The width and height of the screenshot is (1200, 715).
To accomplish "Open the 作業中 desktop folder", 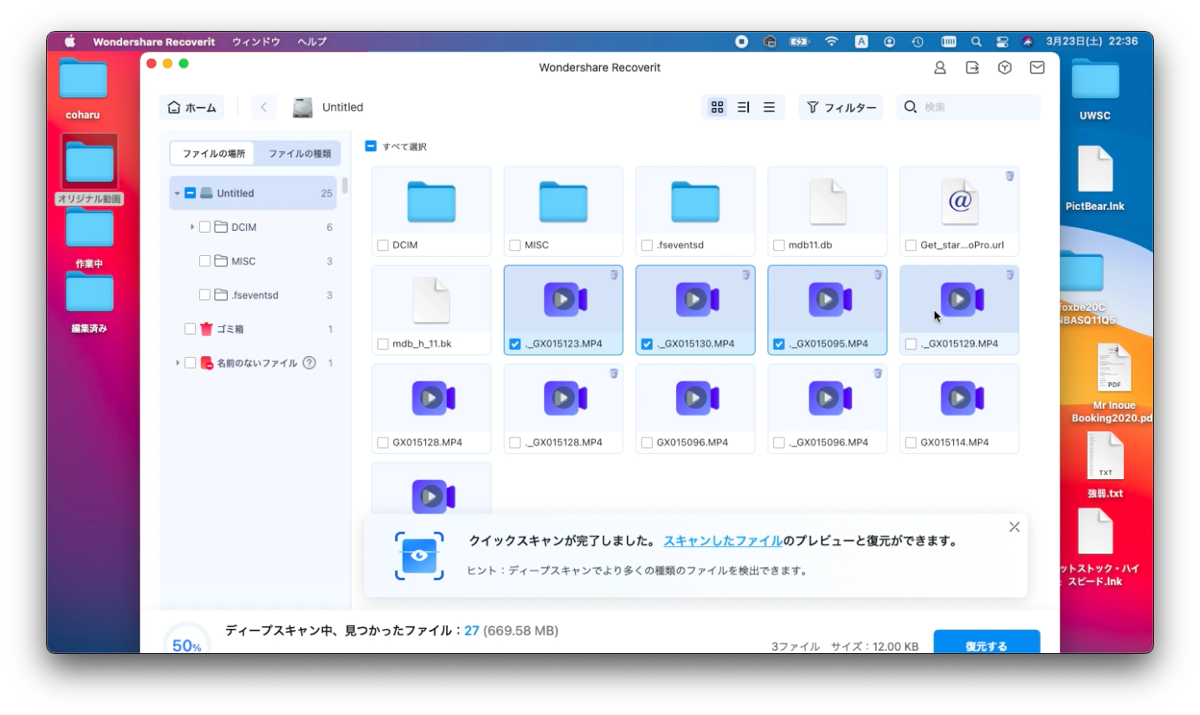I will (x=90, y=228).
